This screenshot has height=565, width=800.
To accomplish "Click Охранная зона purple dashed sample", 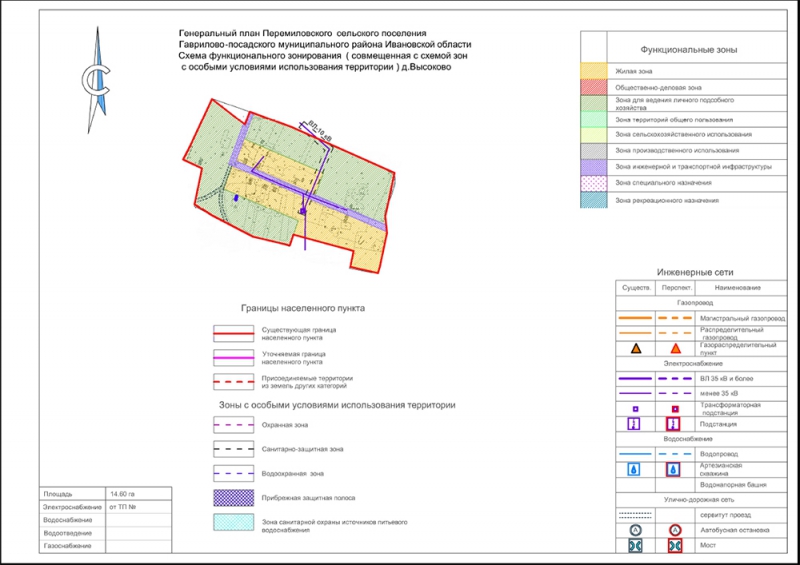I will [233, 425].
